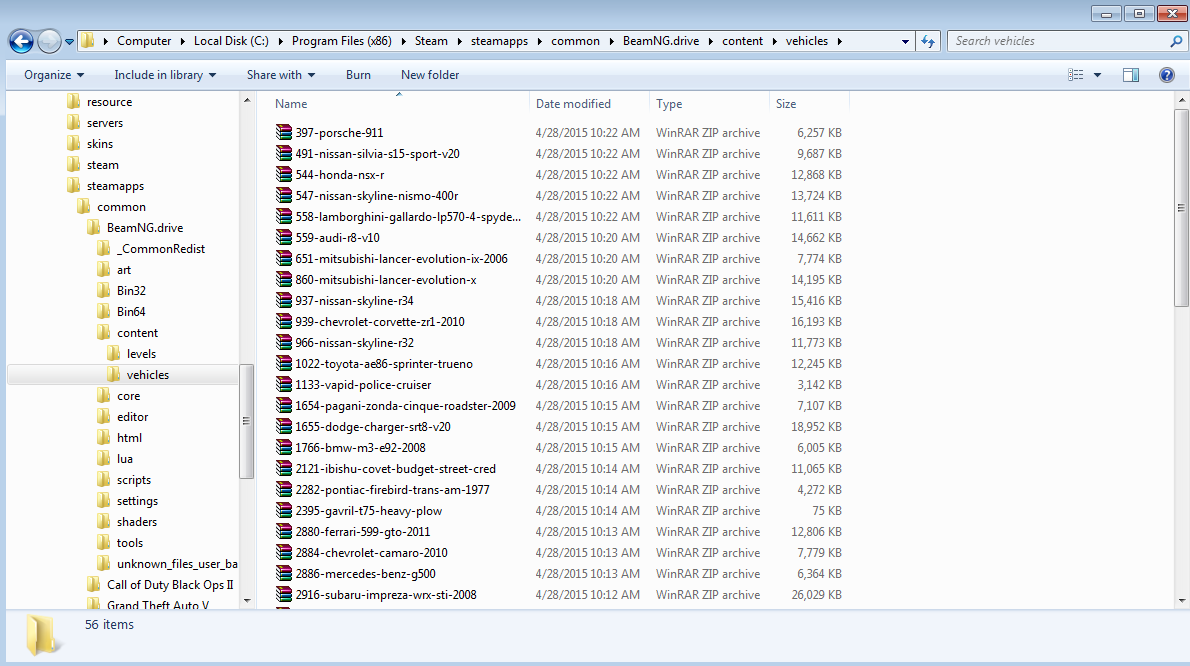Screen dimensions: 1190x666
Task: Select file 2395-gavril-t75-heavy-plow
Action: point(369,511)
